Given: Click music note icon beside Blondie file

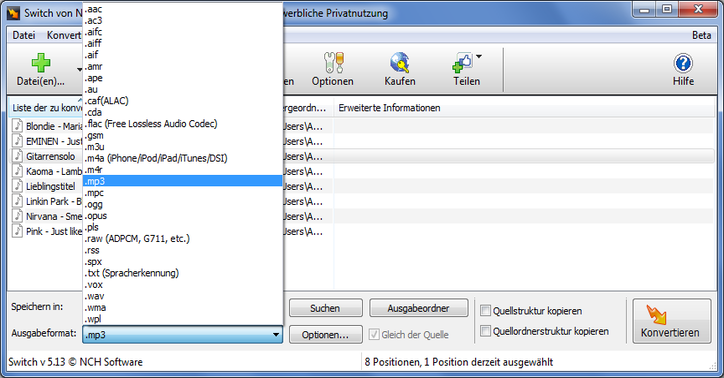Looking at the screenshot, I should 18,126.
